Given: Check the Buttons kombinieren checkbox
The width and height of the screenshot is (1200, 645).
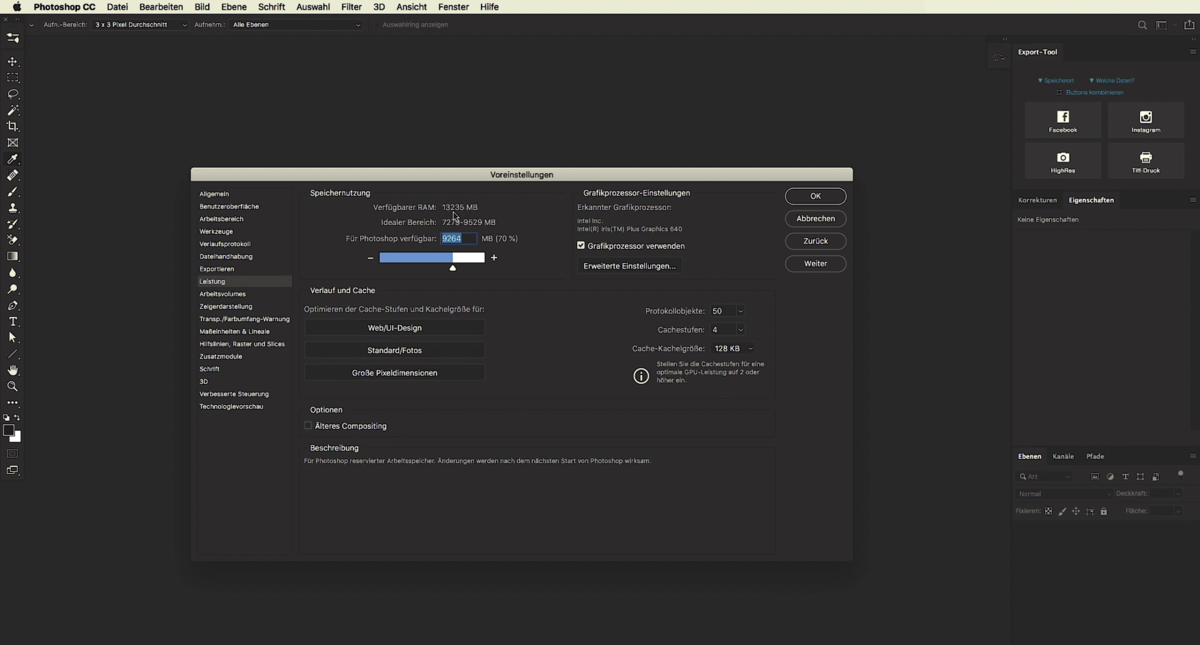Looking at the screenshot, I should point(1060,92).
